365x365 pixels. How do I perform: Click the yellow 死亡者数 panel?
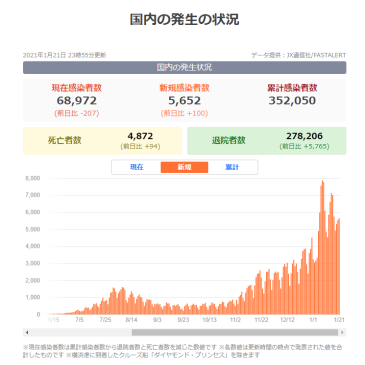coord(103,141)
